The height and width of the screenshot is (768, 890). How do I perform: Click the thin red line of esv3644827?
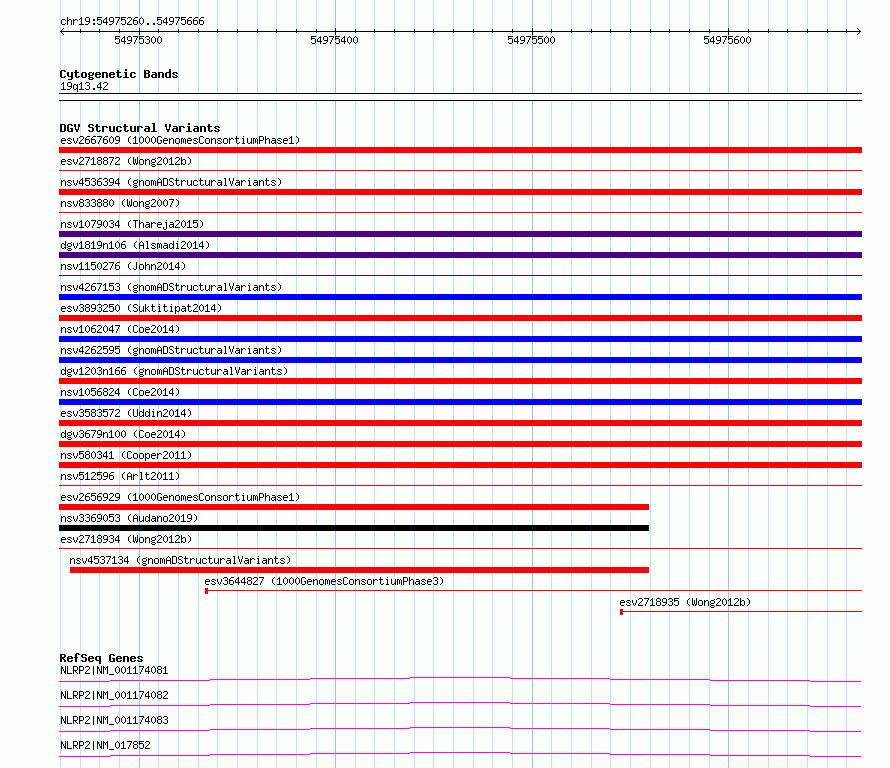pyautogui.click(x=534, y=591)
